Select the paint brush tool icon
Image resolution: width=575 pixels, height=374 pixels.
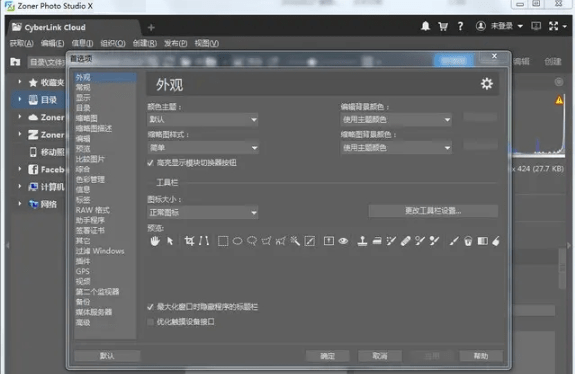(x=454, y=241)
